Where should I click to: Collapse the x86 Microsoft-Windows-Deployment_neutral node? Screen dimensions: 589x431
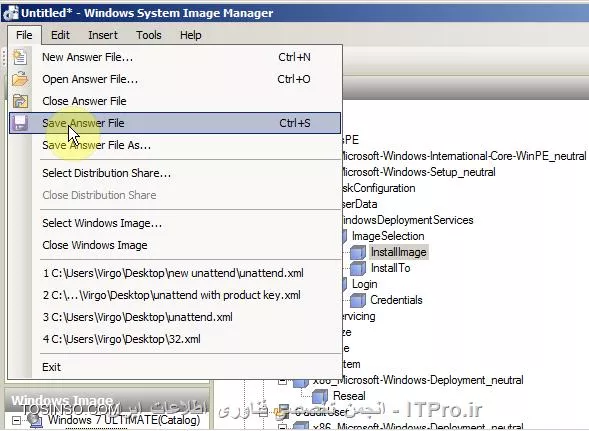click(282, 381)
